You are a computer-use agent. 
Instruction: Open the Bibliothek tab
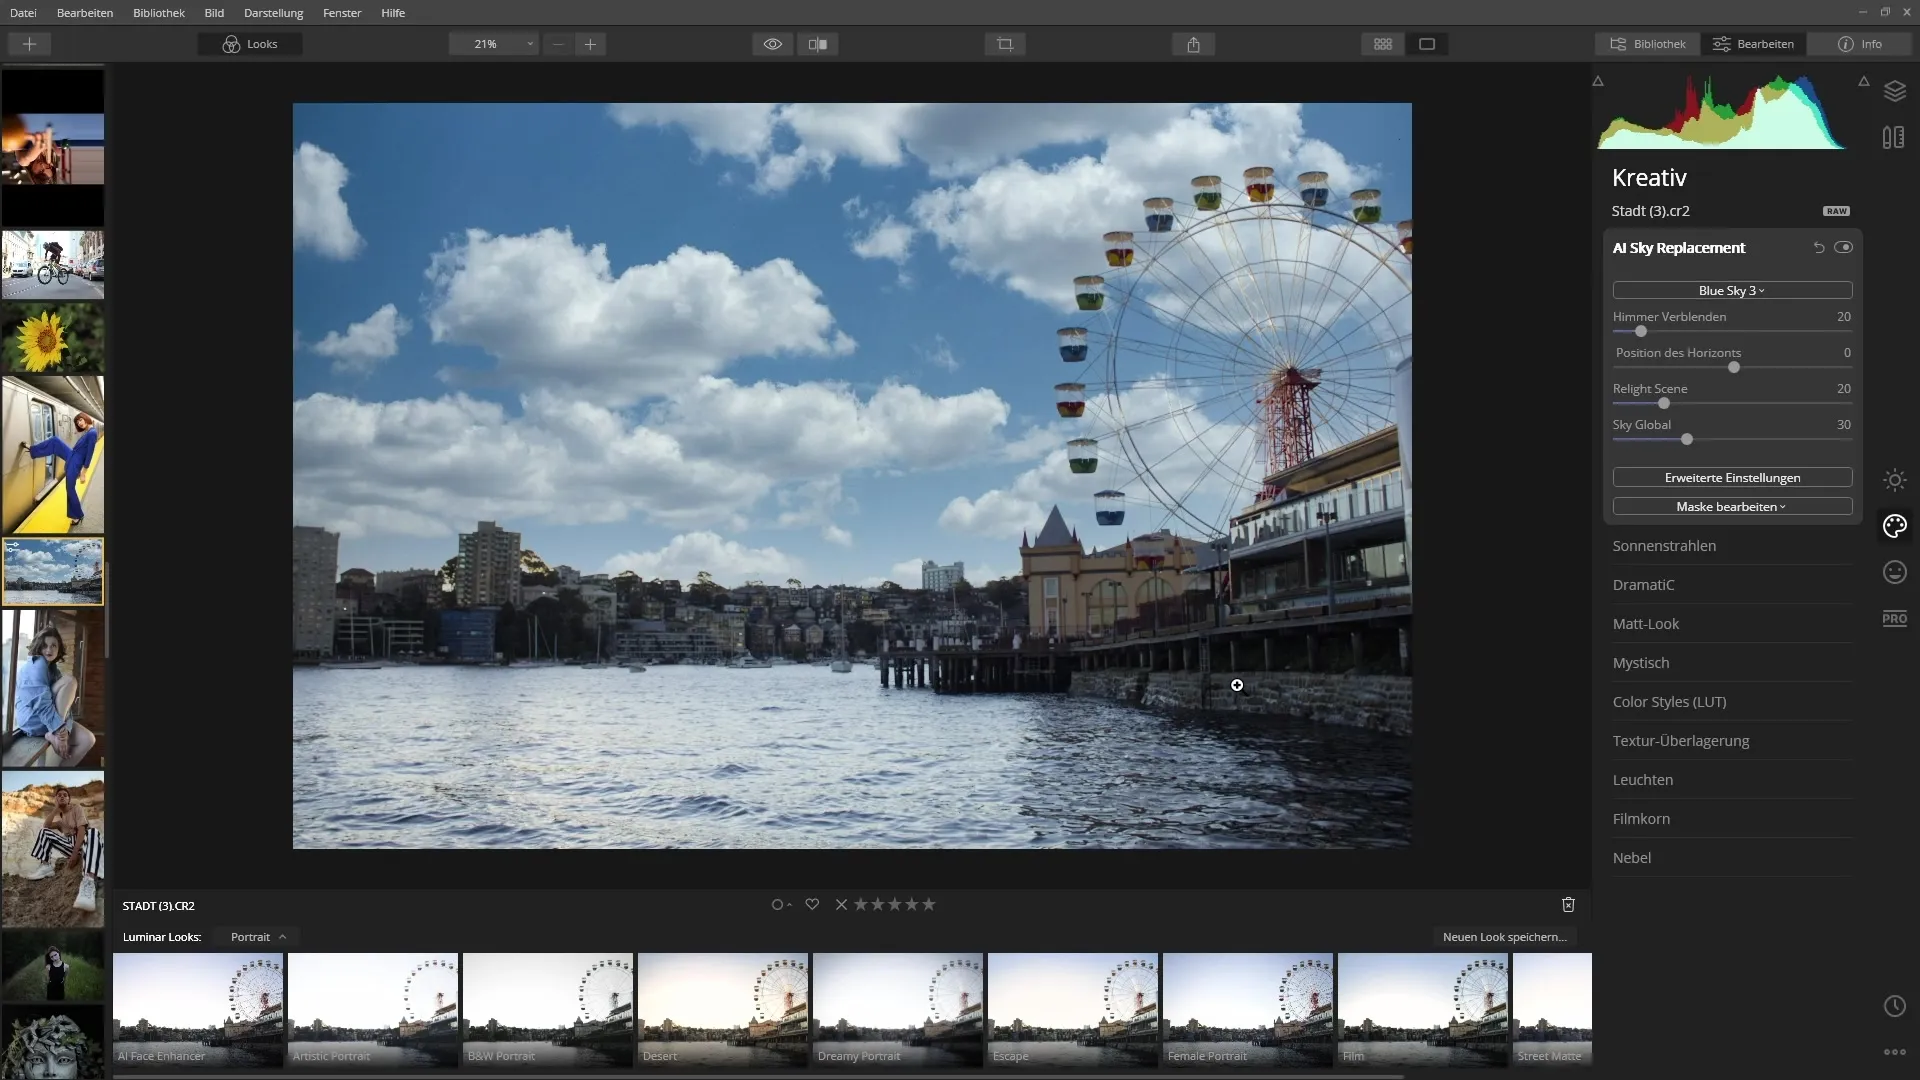click(1648, 44)
